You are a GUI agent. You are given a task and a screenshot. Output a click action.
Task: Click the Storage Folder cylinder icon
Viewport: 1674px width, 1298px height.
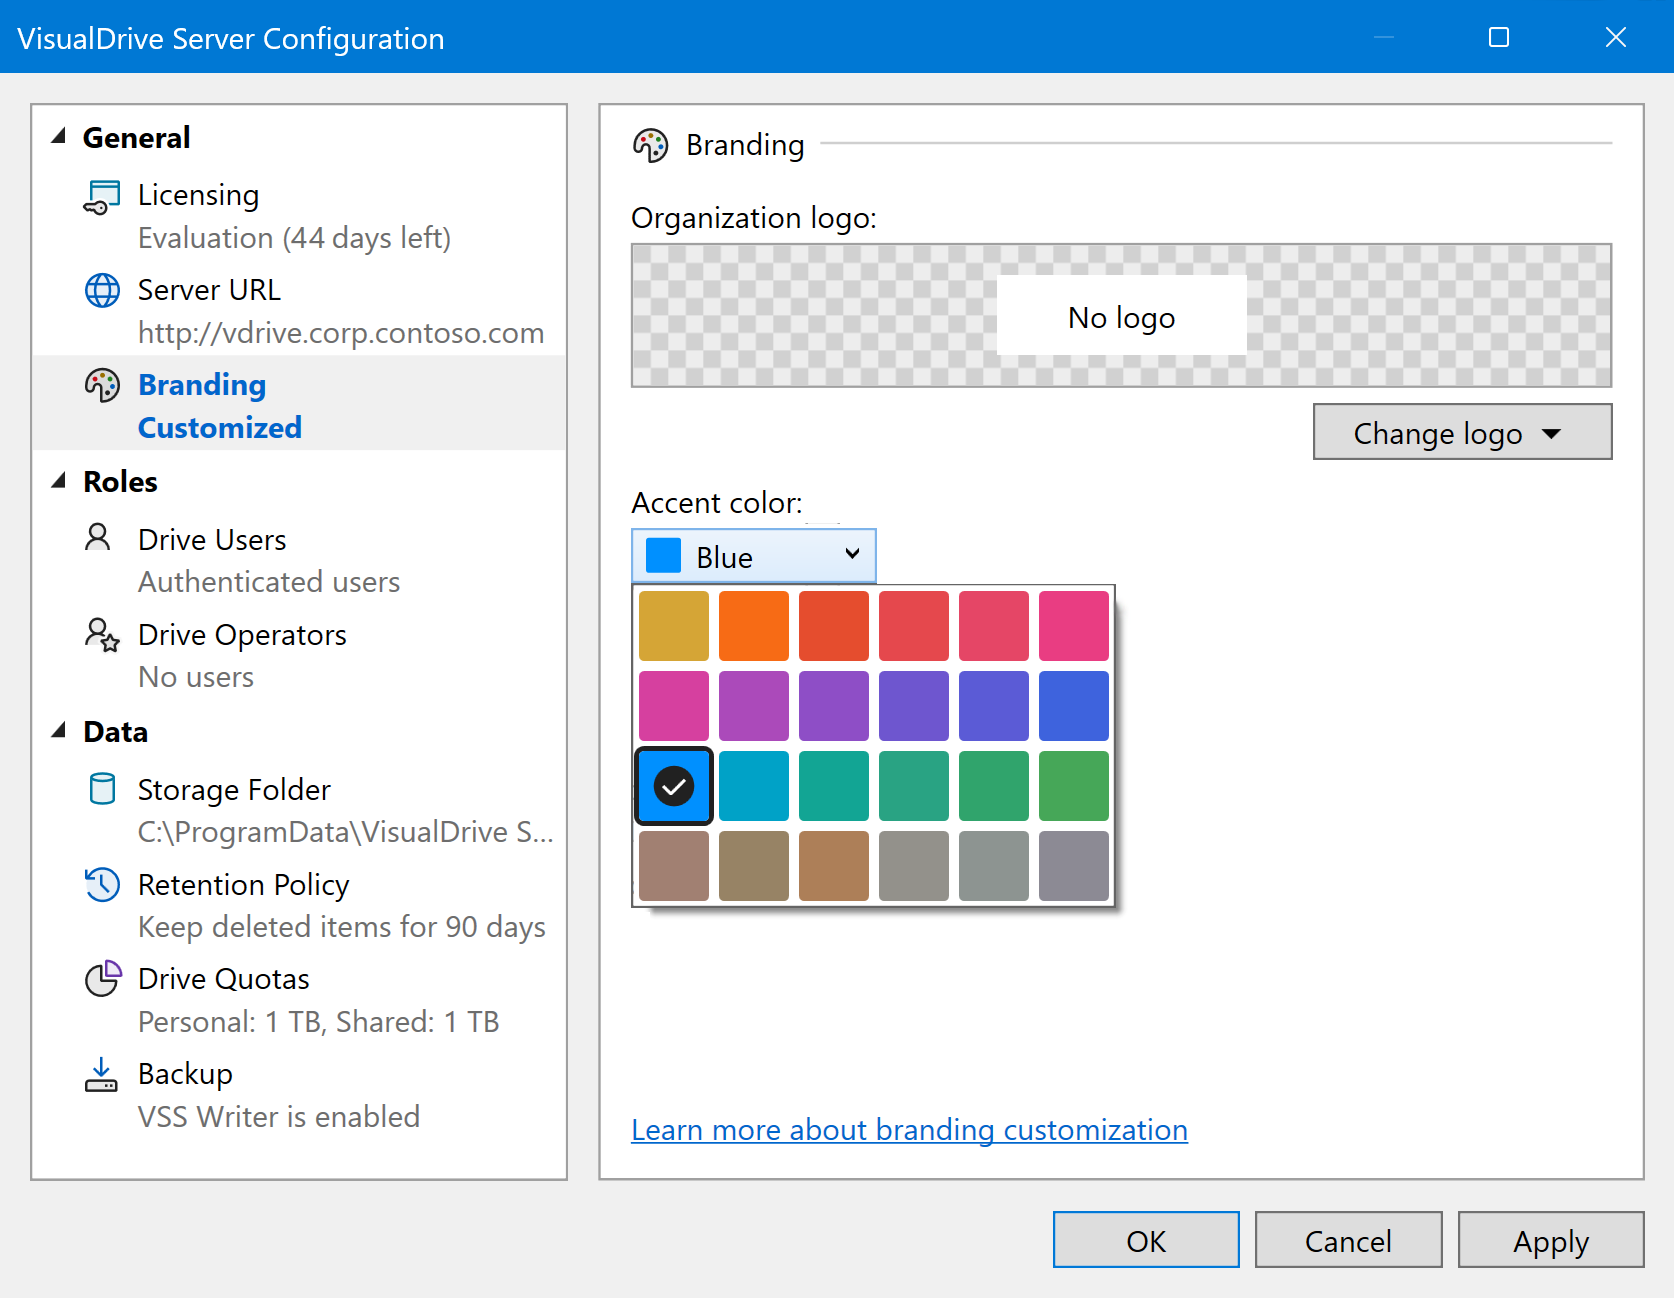tap(102, 789)
